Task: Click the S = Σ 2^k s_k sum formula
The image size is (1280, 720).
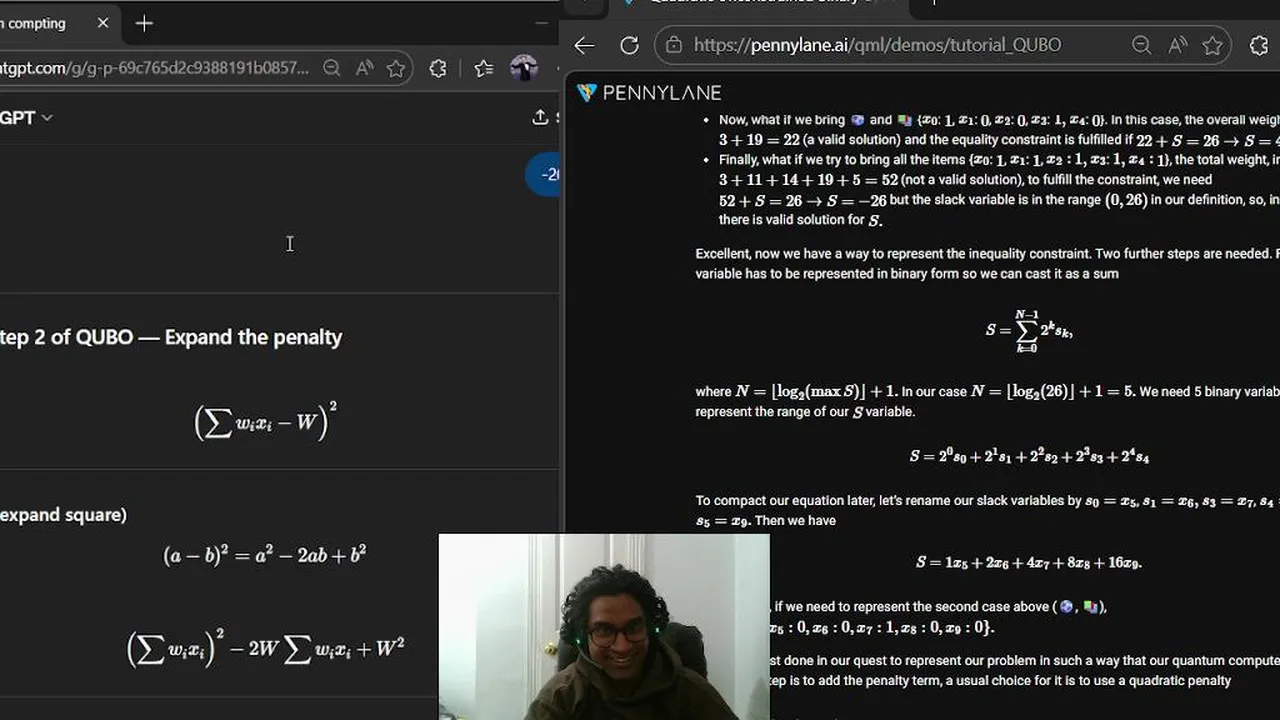Action: [1029, 331]
